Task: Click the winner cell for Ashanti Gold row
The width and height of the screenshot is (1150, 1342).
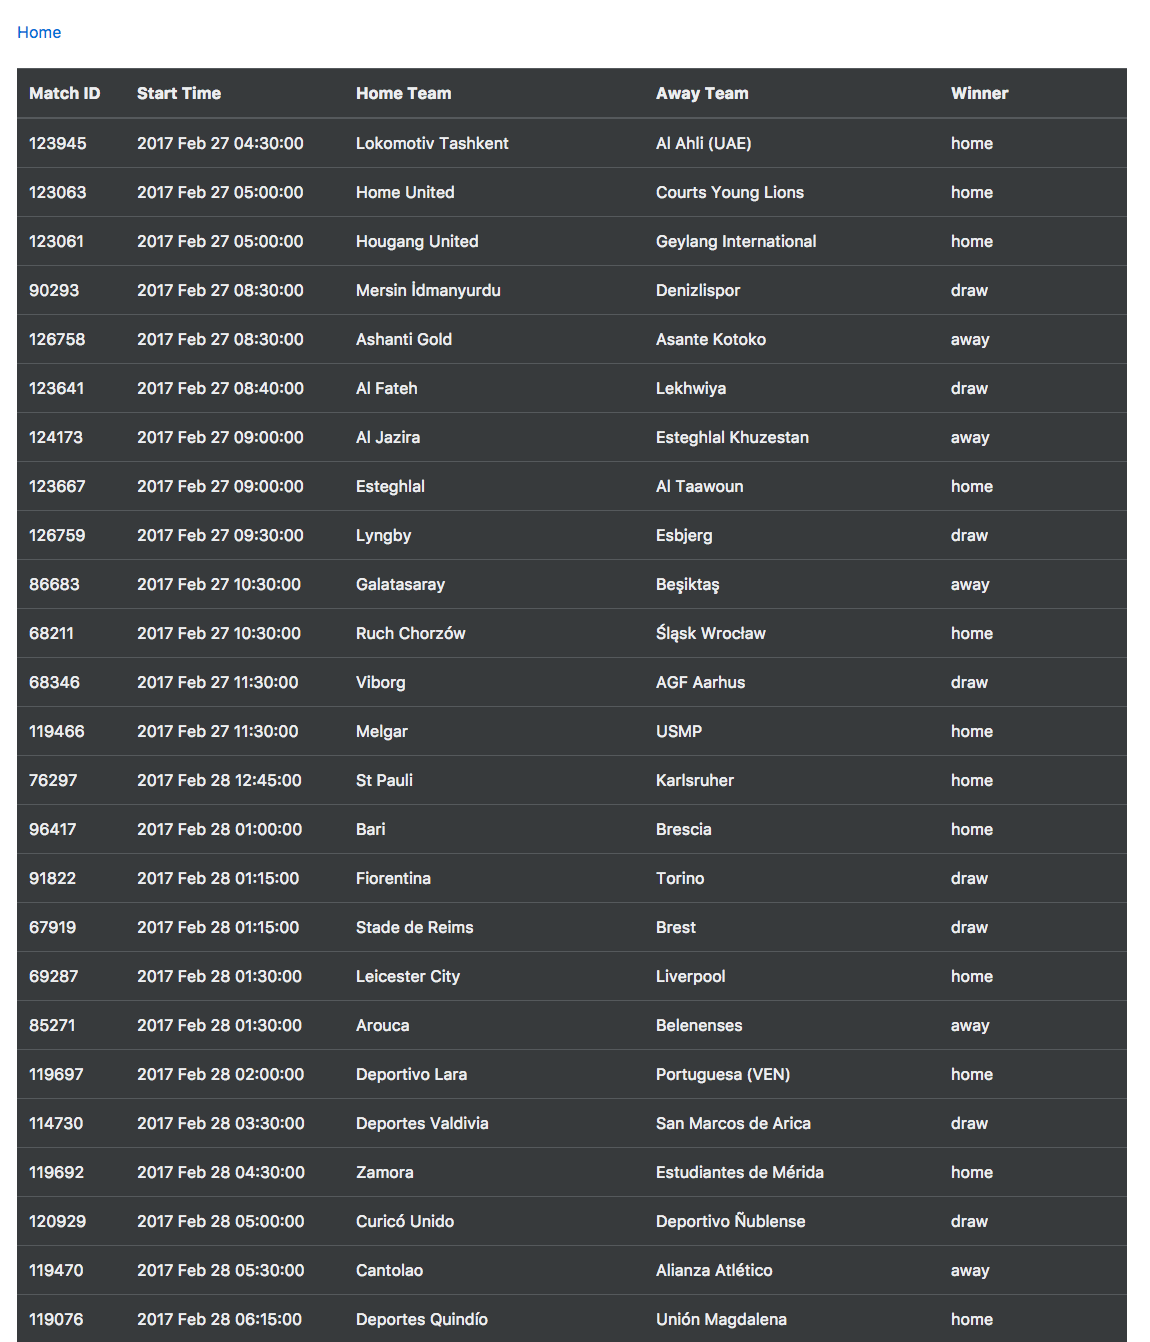Action: point(969,339)
